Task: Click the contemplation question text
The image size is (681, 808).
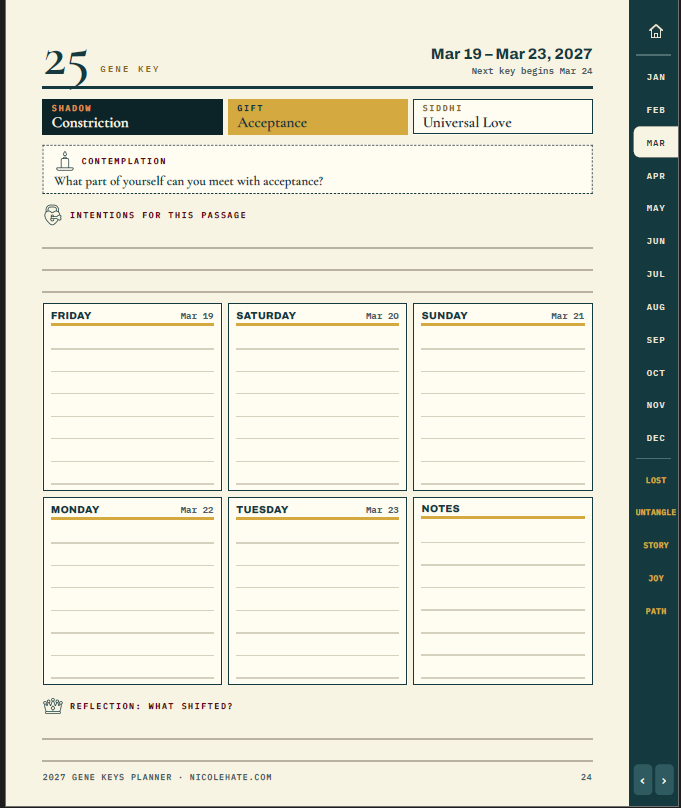Action: tap(189, 181)
